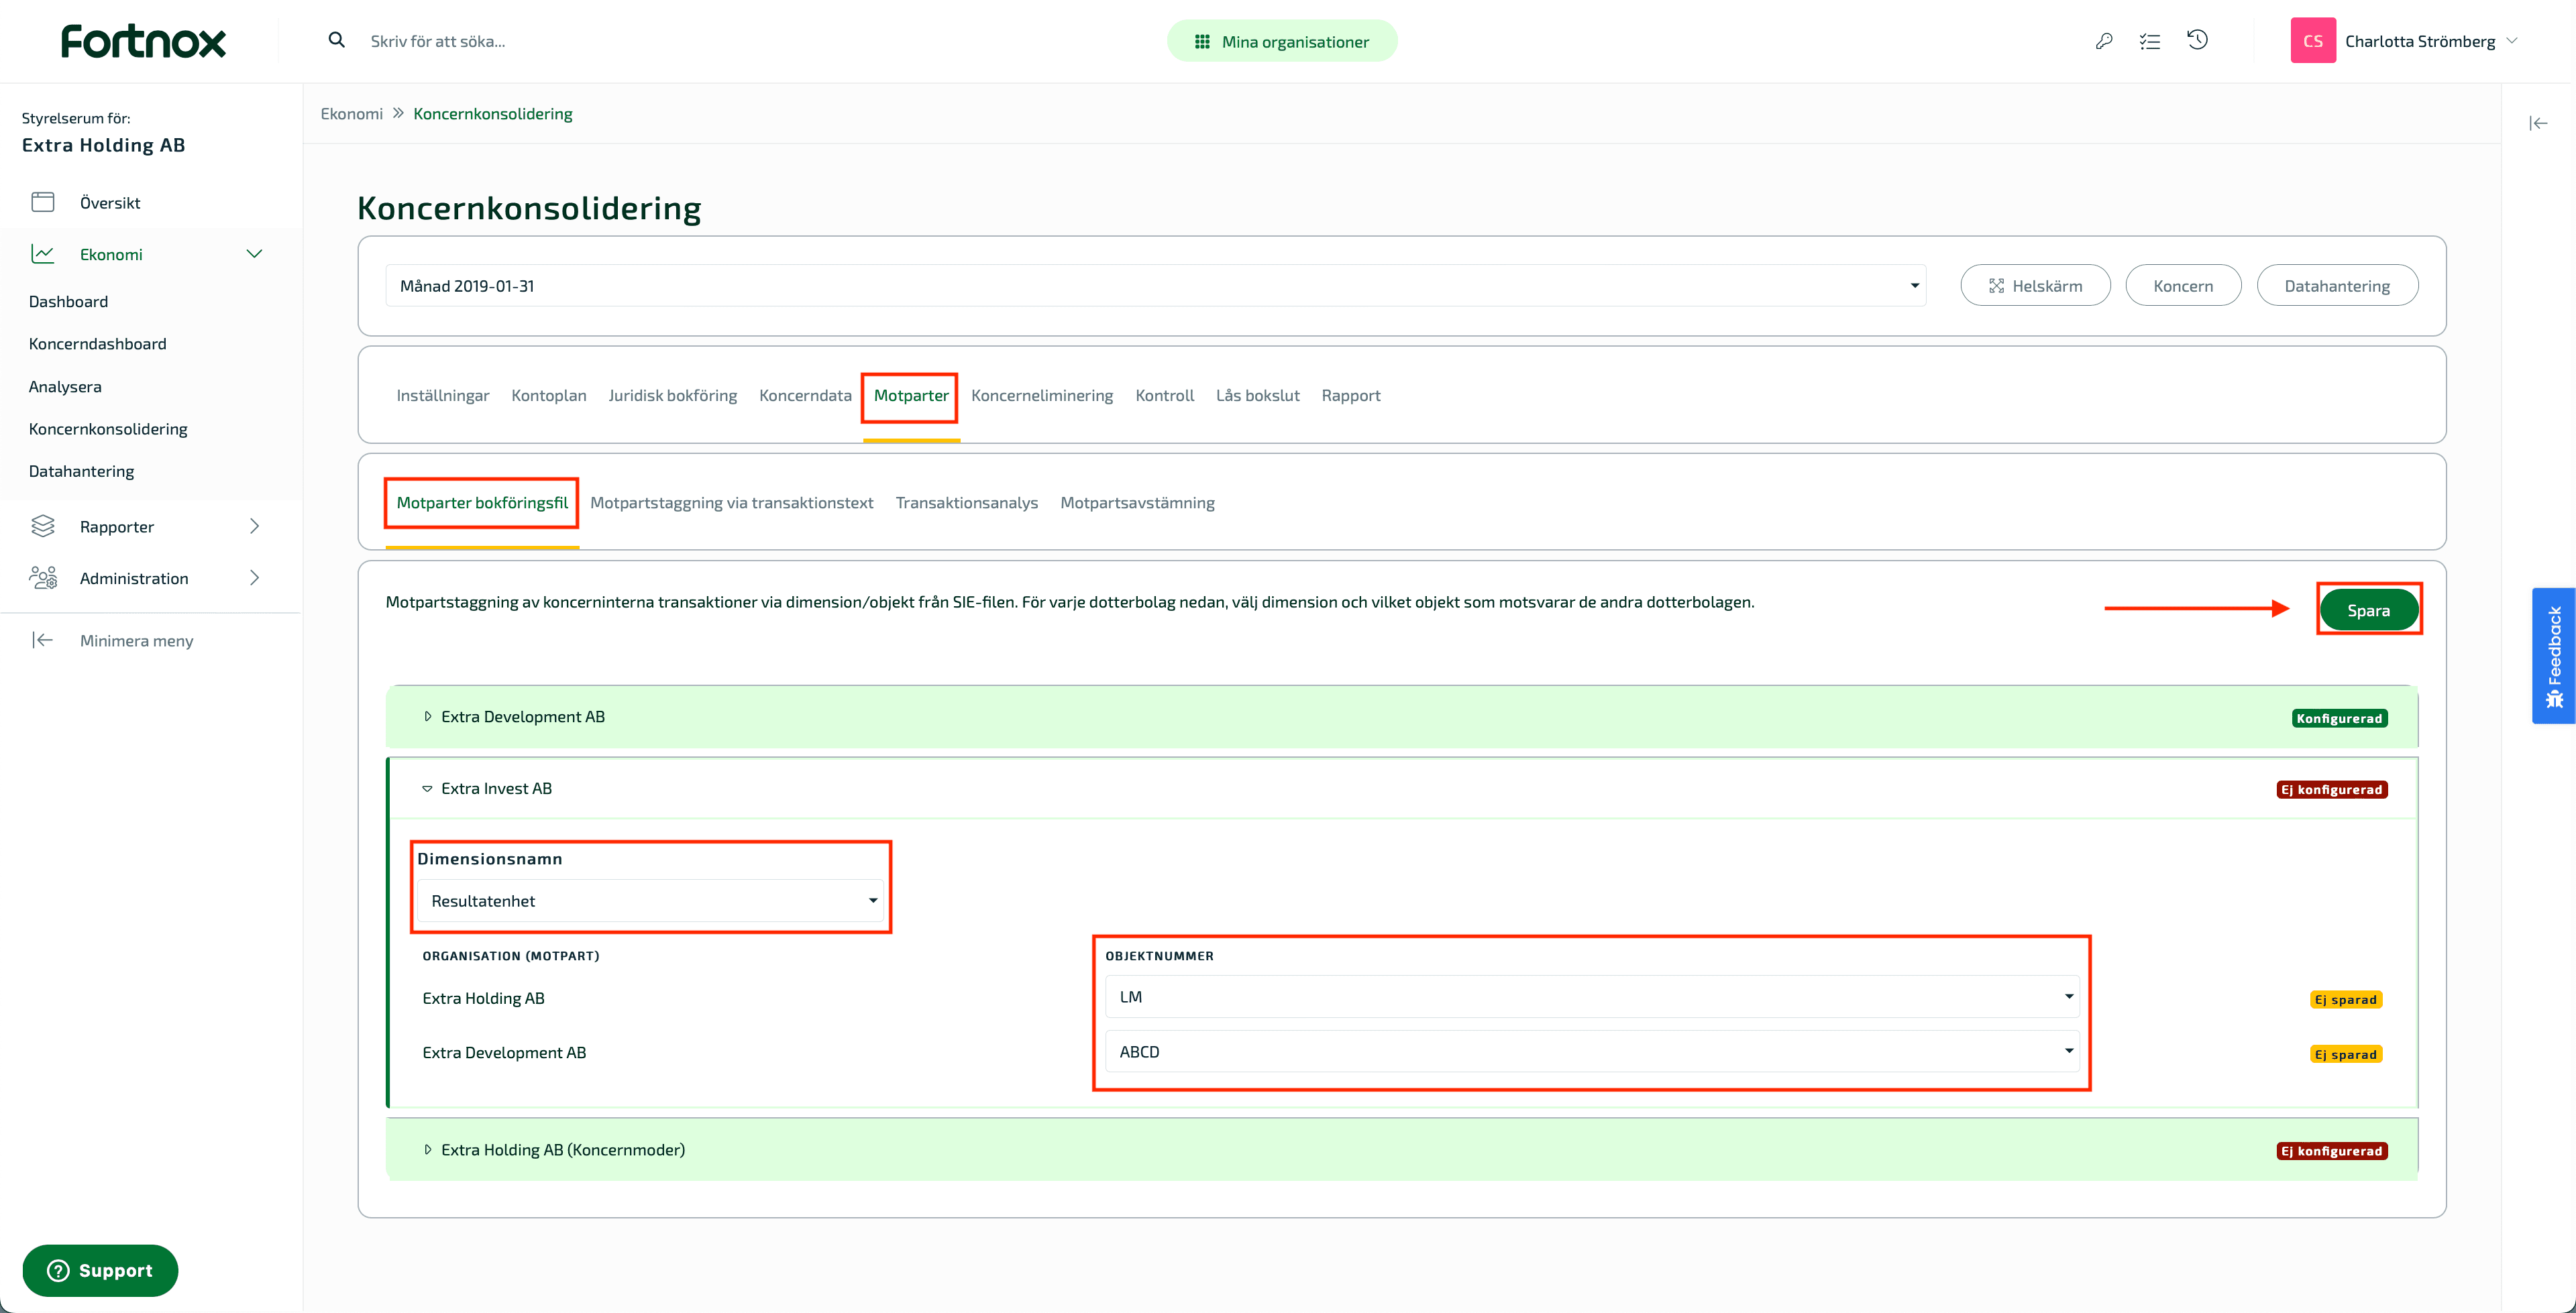Open Översikt in the sidebar

pos(110,202)
